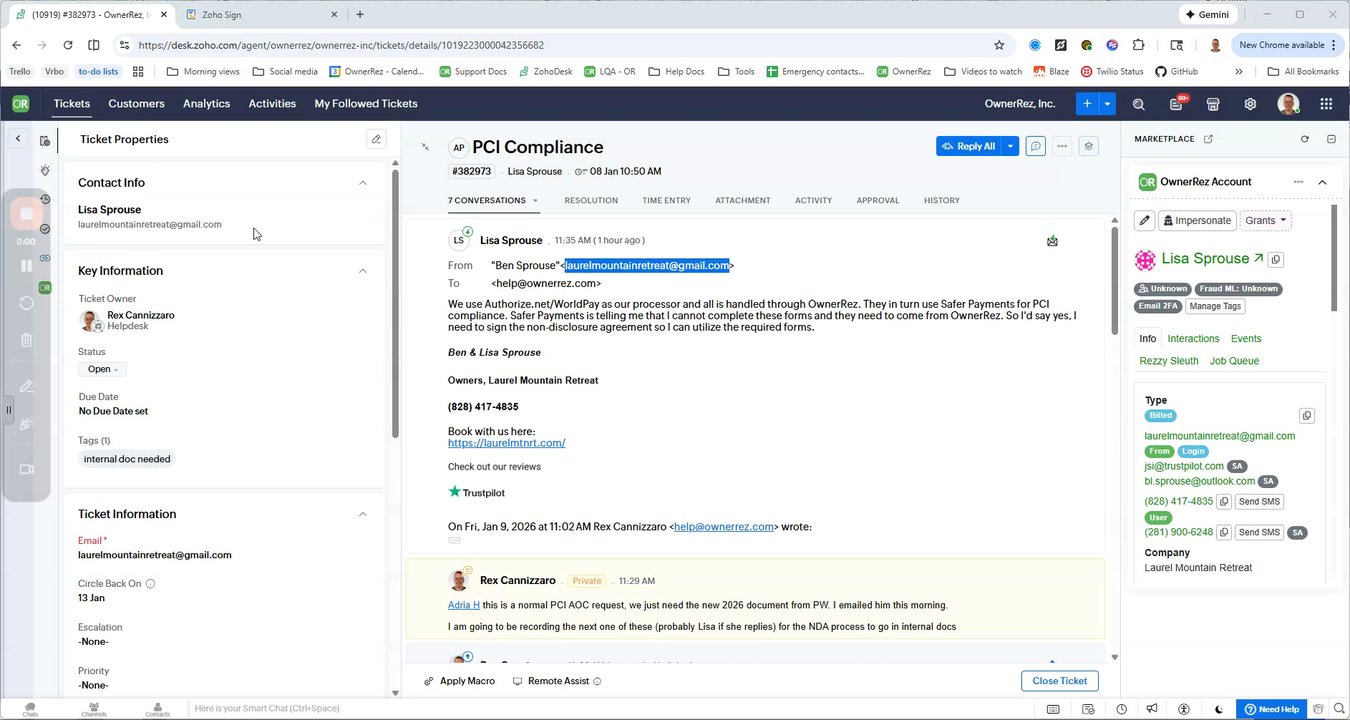This screenshot has width=1350, height=720.
Task: Collapse the Key Information section
Action: pos(362,271)
